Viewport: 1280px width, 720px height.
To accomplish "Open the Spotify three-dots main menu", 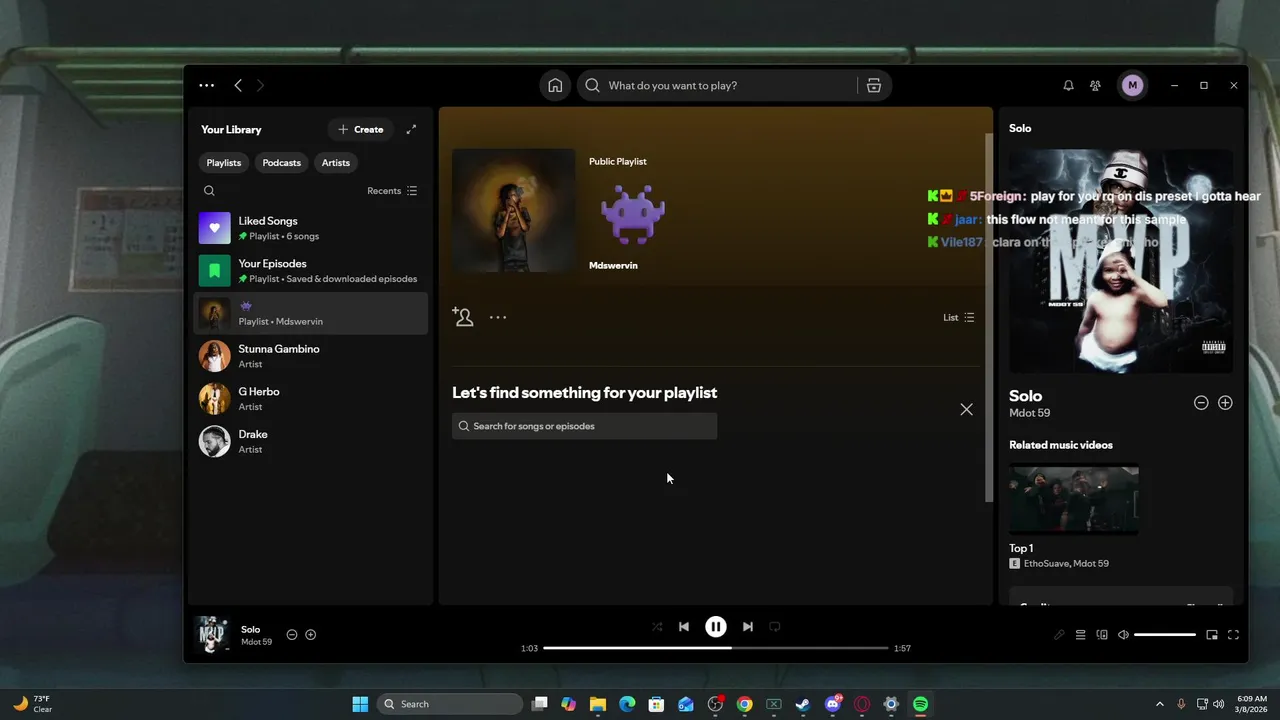I will [x=206, y=86].
